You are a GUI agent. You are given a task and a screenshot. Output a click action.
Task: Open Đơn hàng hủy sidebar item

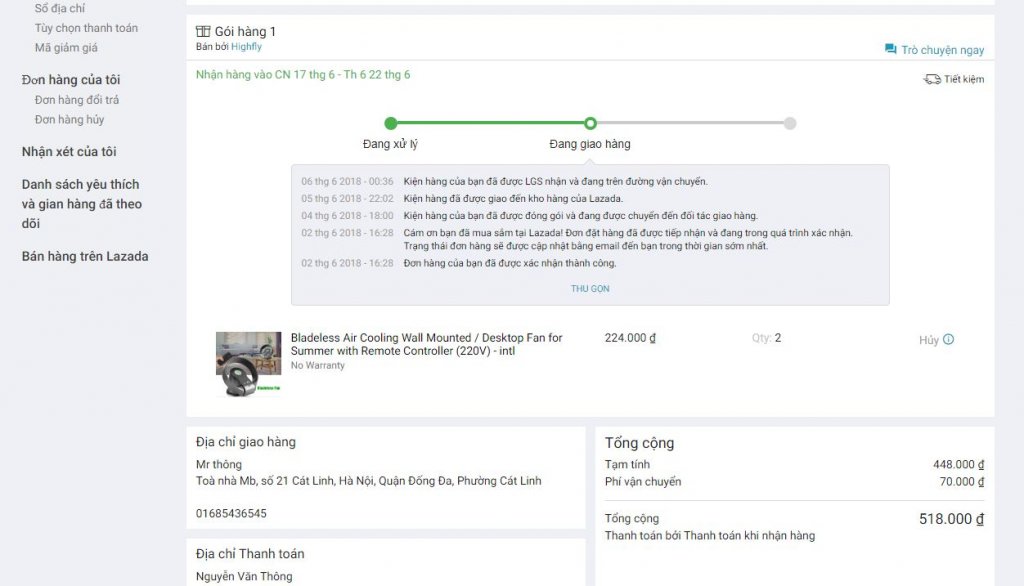69,119
